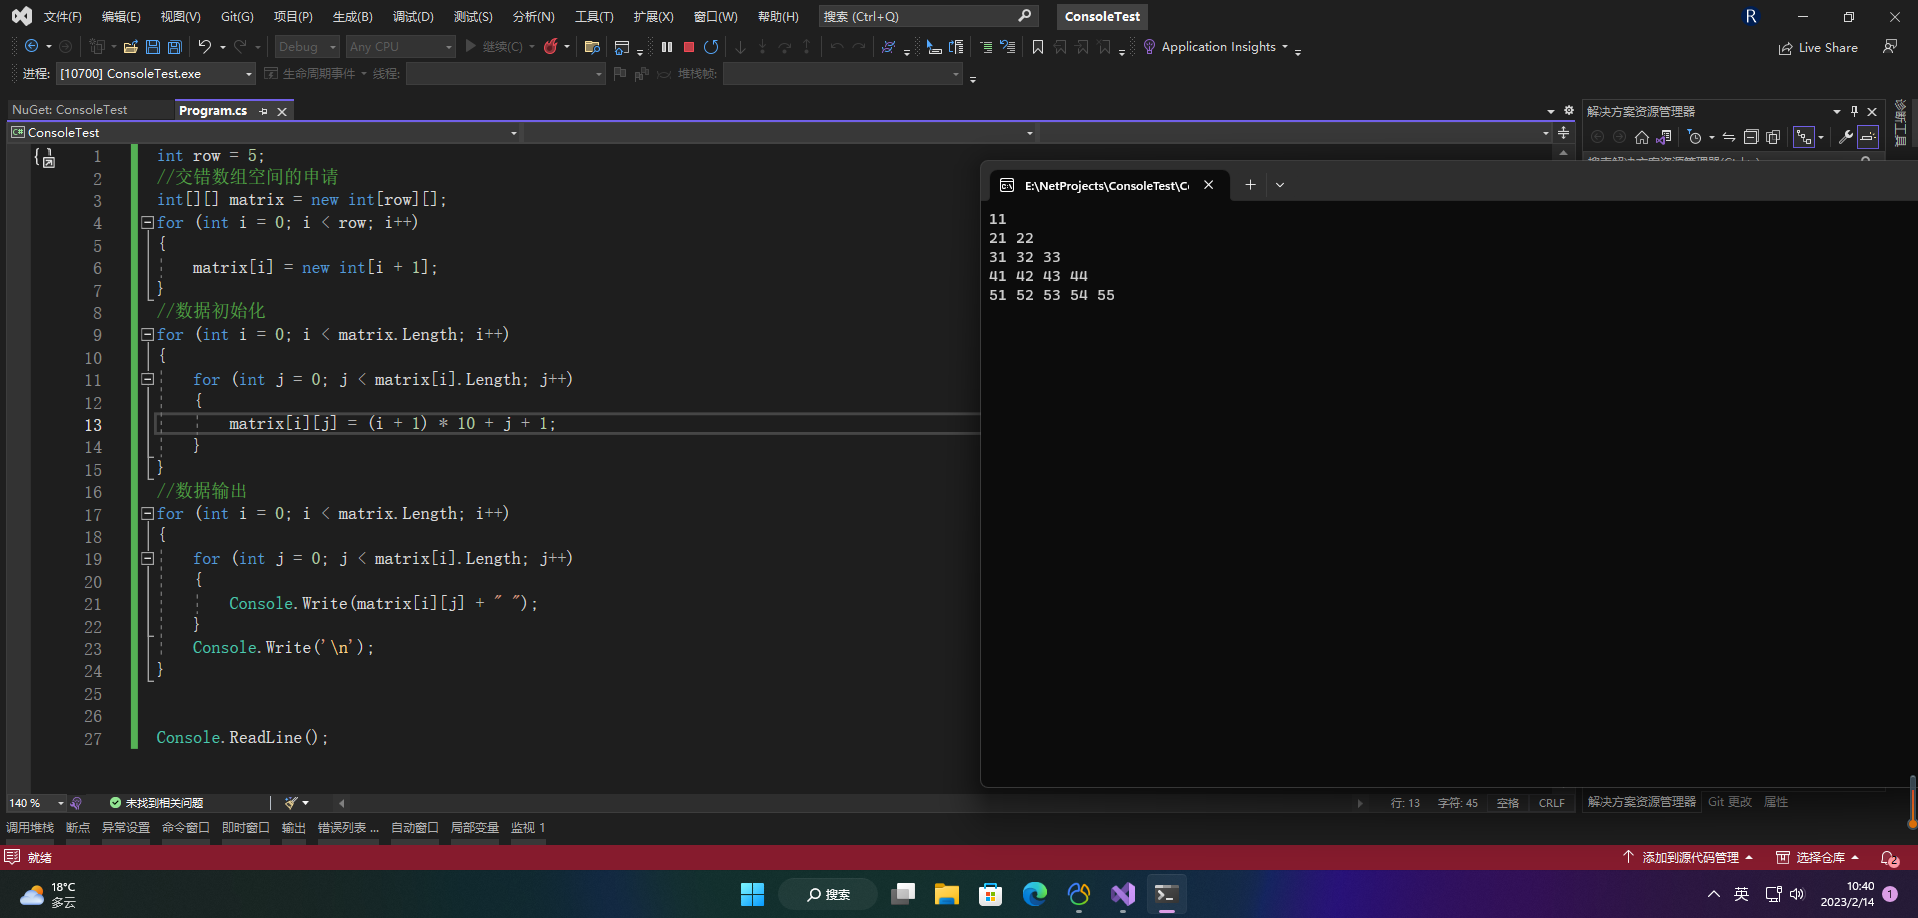
Task: Collapse the for loop at line 17
Action: (147, 513)
